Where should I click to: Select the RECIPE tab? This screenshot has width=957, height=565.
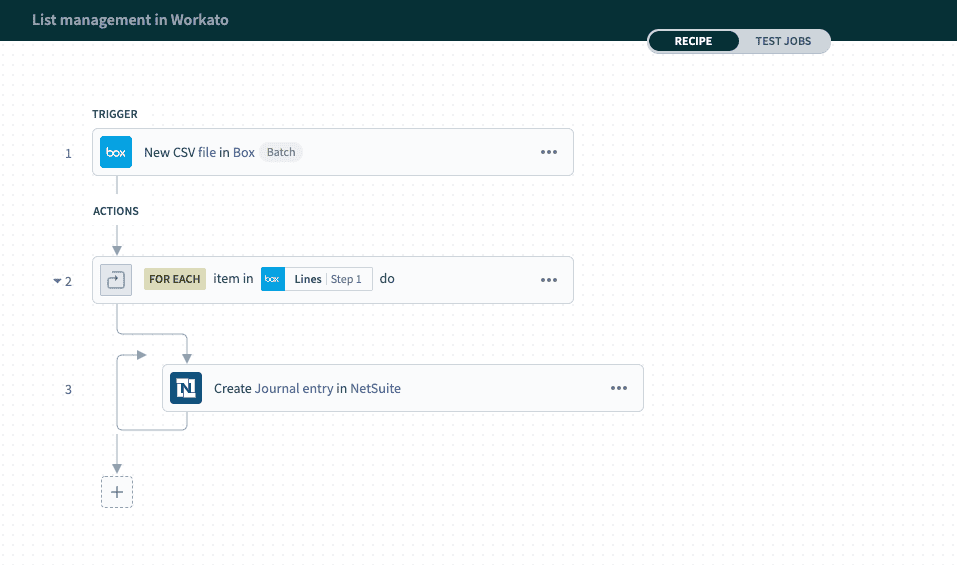click(693, 41)
